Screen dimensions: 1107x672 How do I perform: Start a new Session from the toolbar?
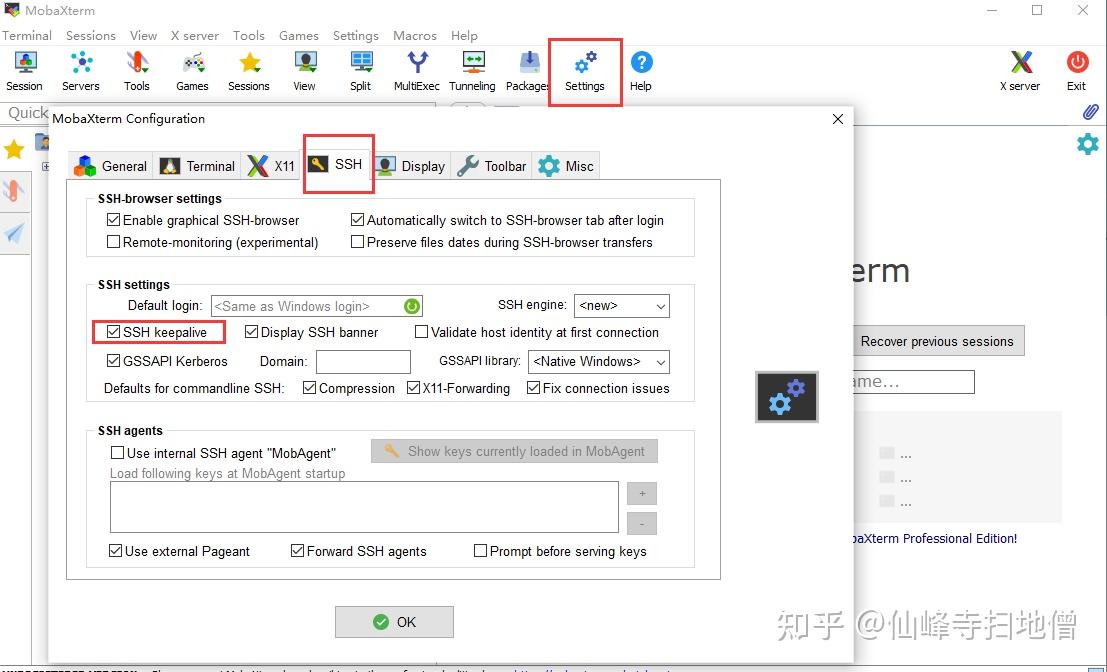[24, 65]
